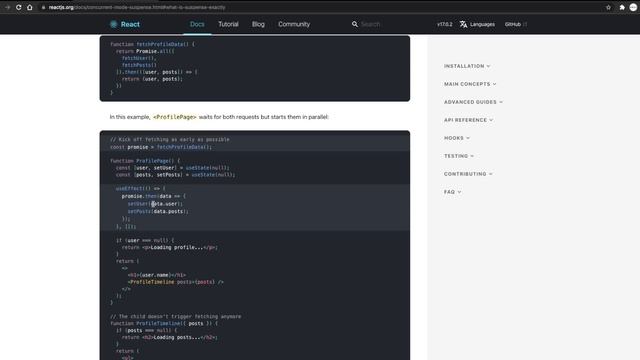Image resolution: width=640 pixels, height=360 pixels.
Task: Open the browser profile avatar
Action: tap(633, 7)
